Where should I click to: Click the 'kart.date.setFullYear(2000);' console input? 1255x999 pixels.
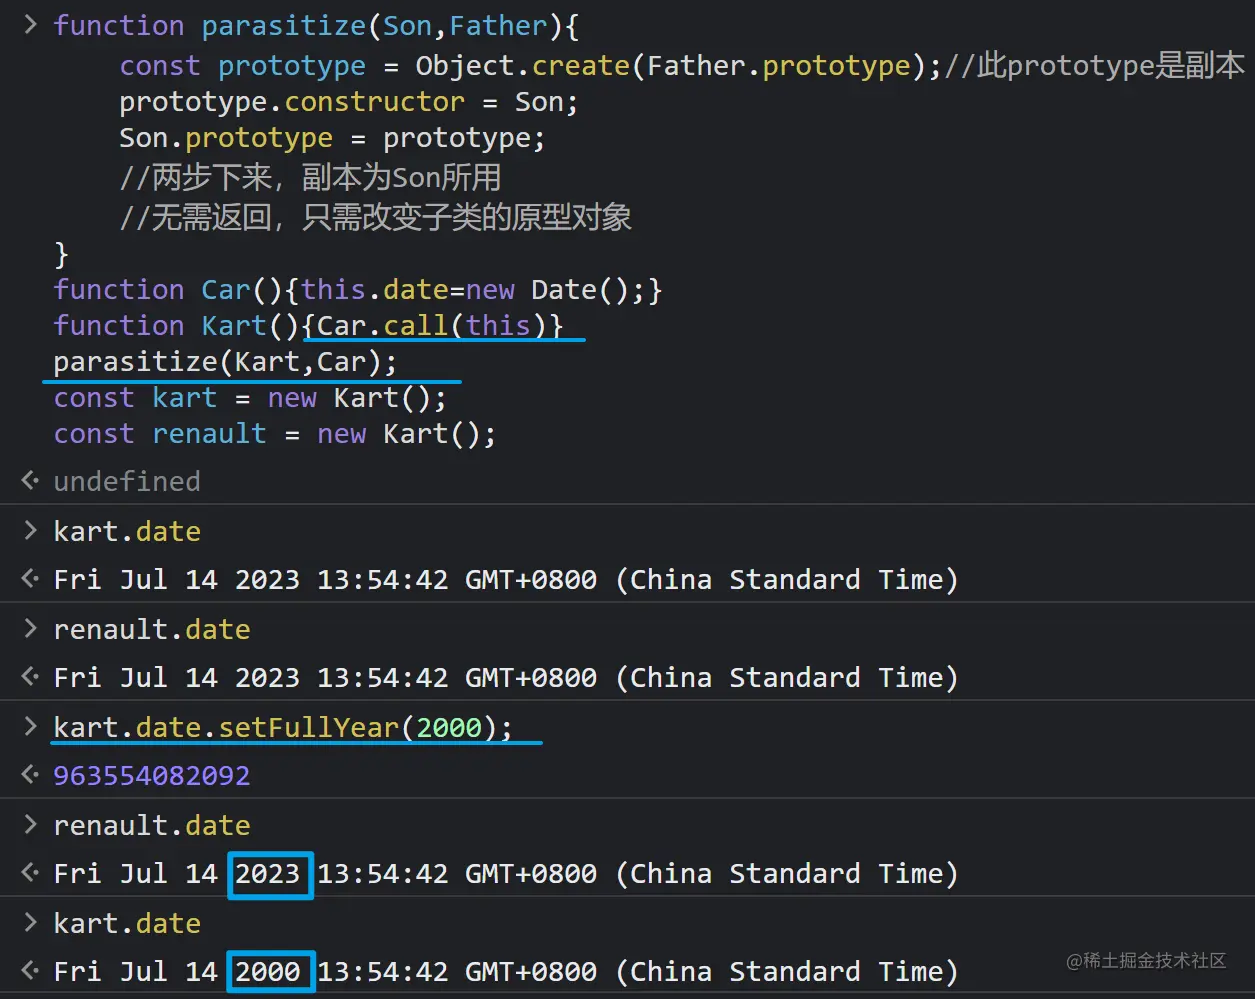coord(283,727)
